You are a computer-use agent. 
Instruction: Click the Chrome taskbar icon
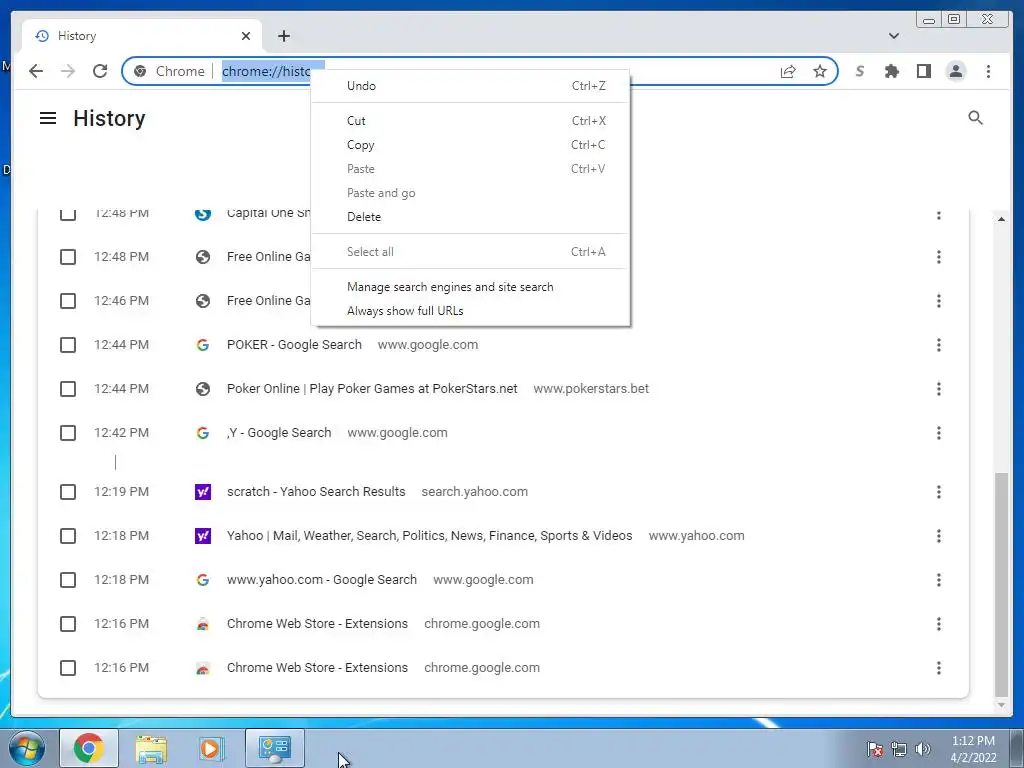tap(89, 748)
